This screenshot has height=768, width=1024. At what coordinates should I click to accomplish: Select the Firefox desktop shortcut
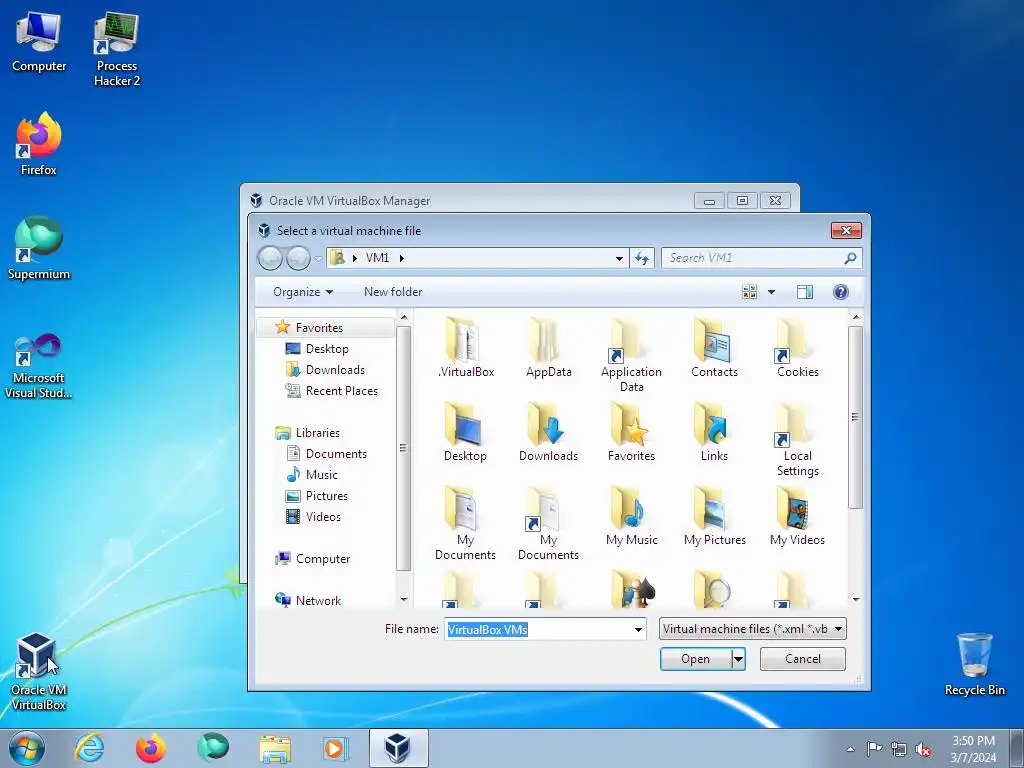[39, 144]
